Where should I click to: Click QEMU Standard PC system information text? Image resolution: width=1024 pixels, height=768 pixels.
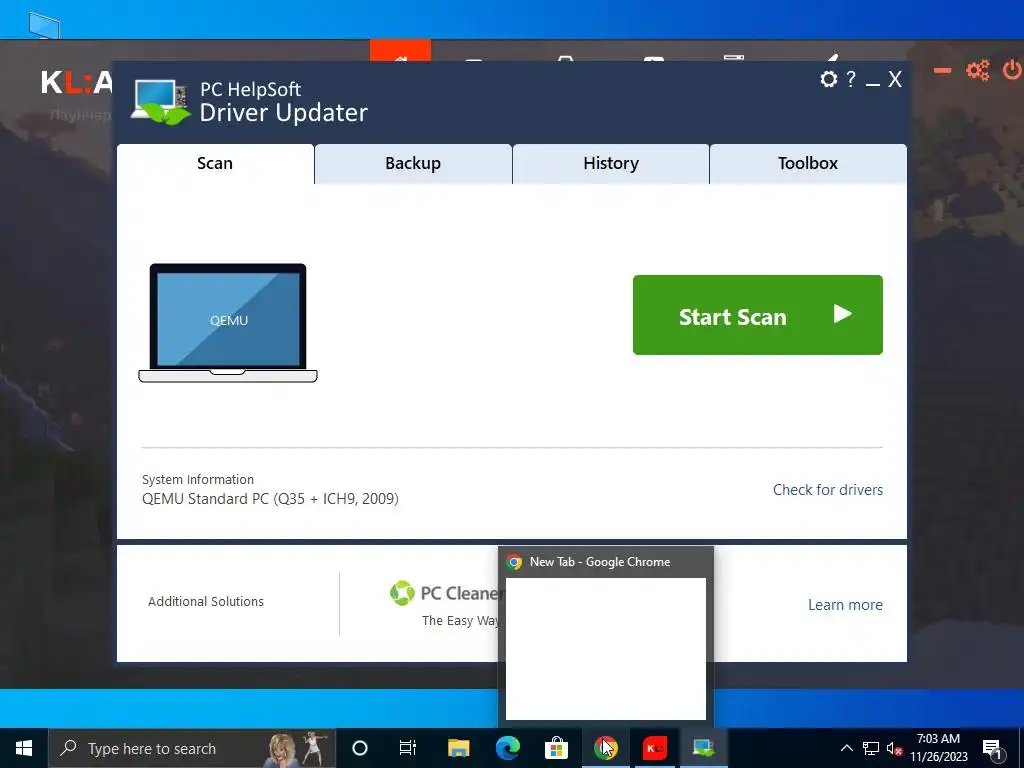(270, 499)
